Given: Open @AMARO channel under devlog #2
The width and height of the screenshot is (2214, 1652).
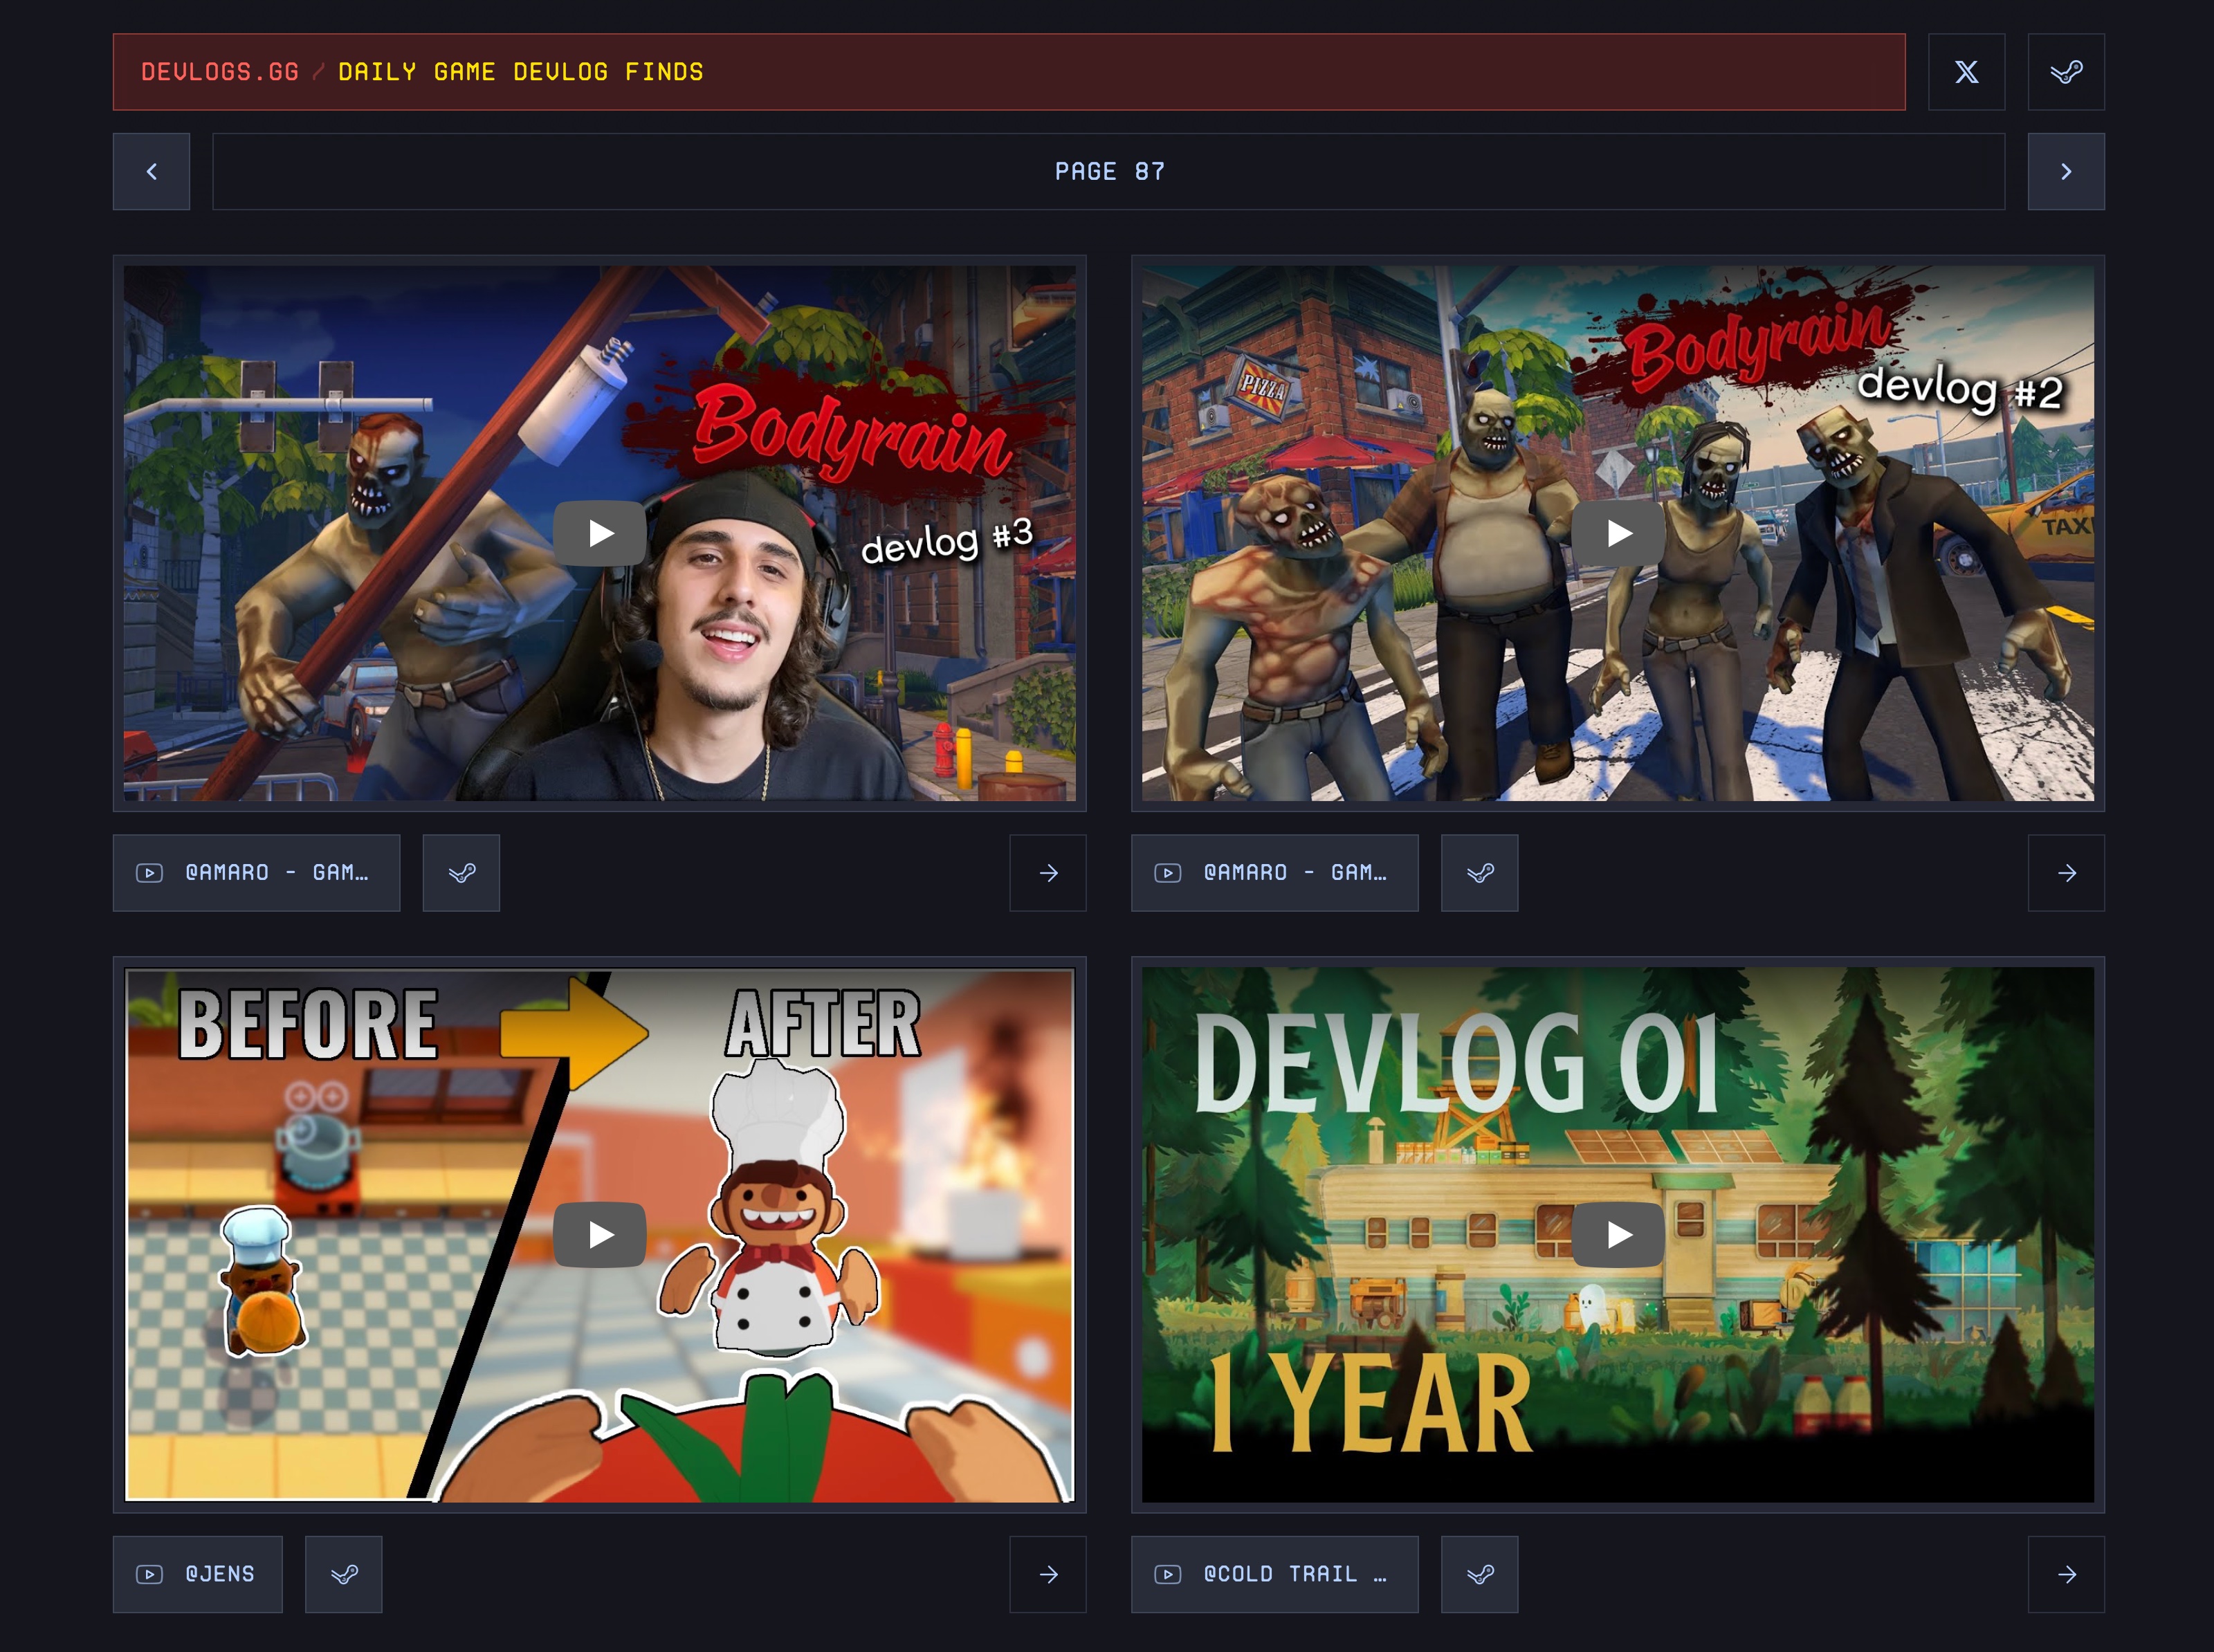Looking at the screenshot, I should [1275, 873].
